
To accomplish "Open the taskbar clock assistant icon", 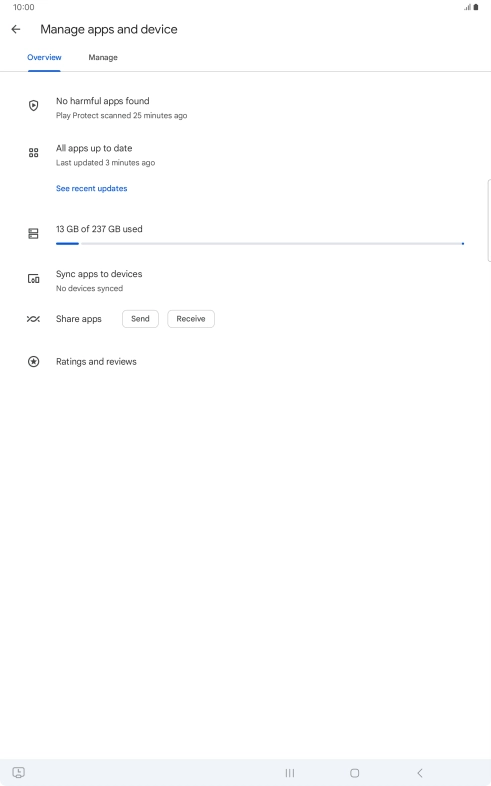I will click(19, 772).
